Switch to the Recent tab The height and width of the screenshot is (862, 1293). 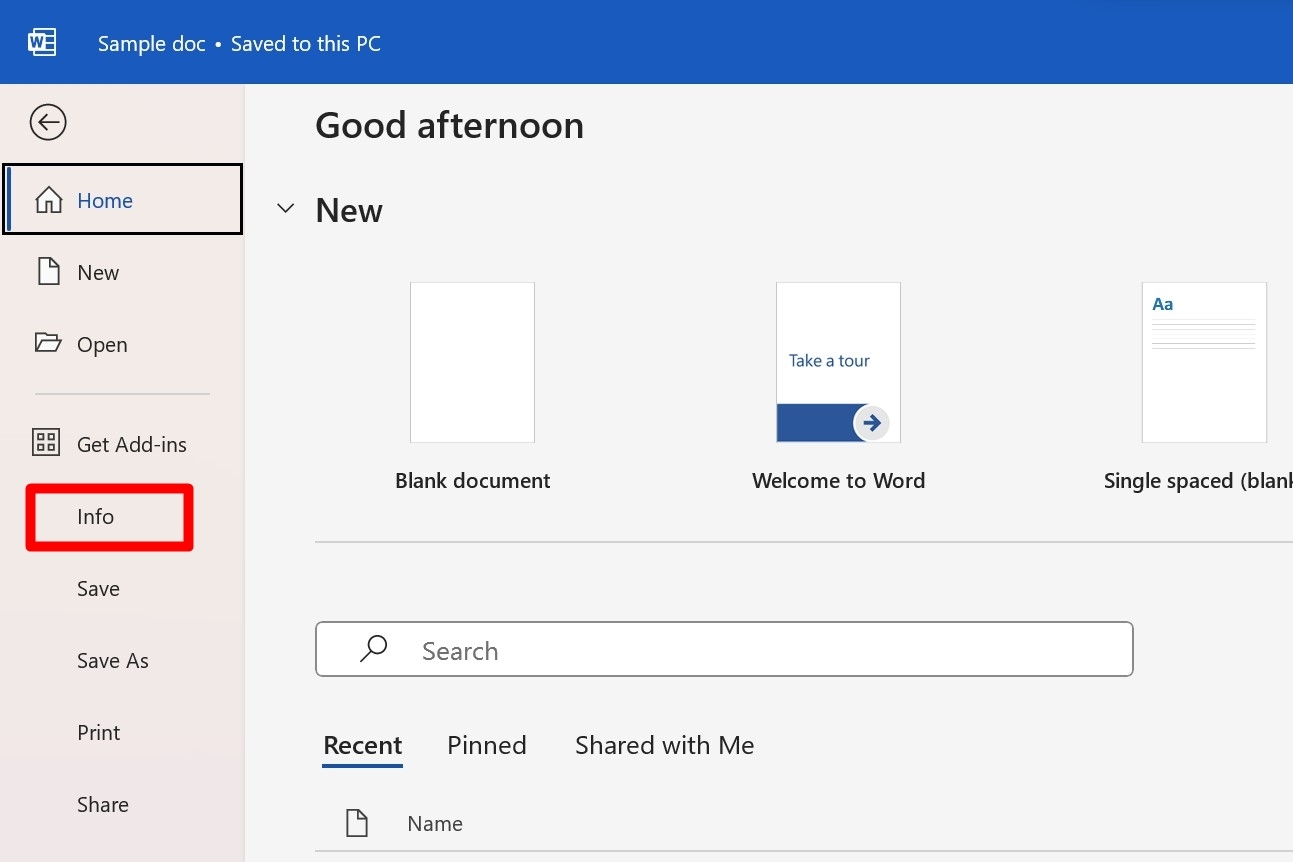coord(363,746)
